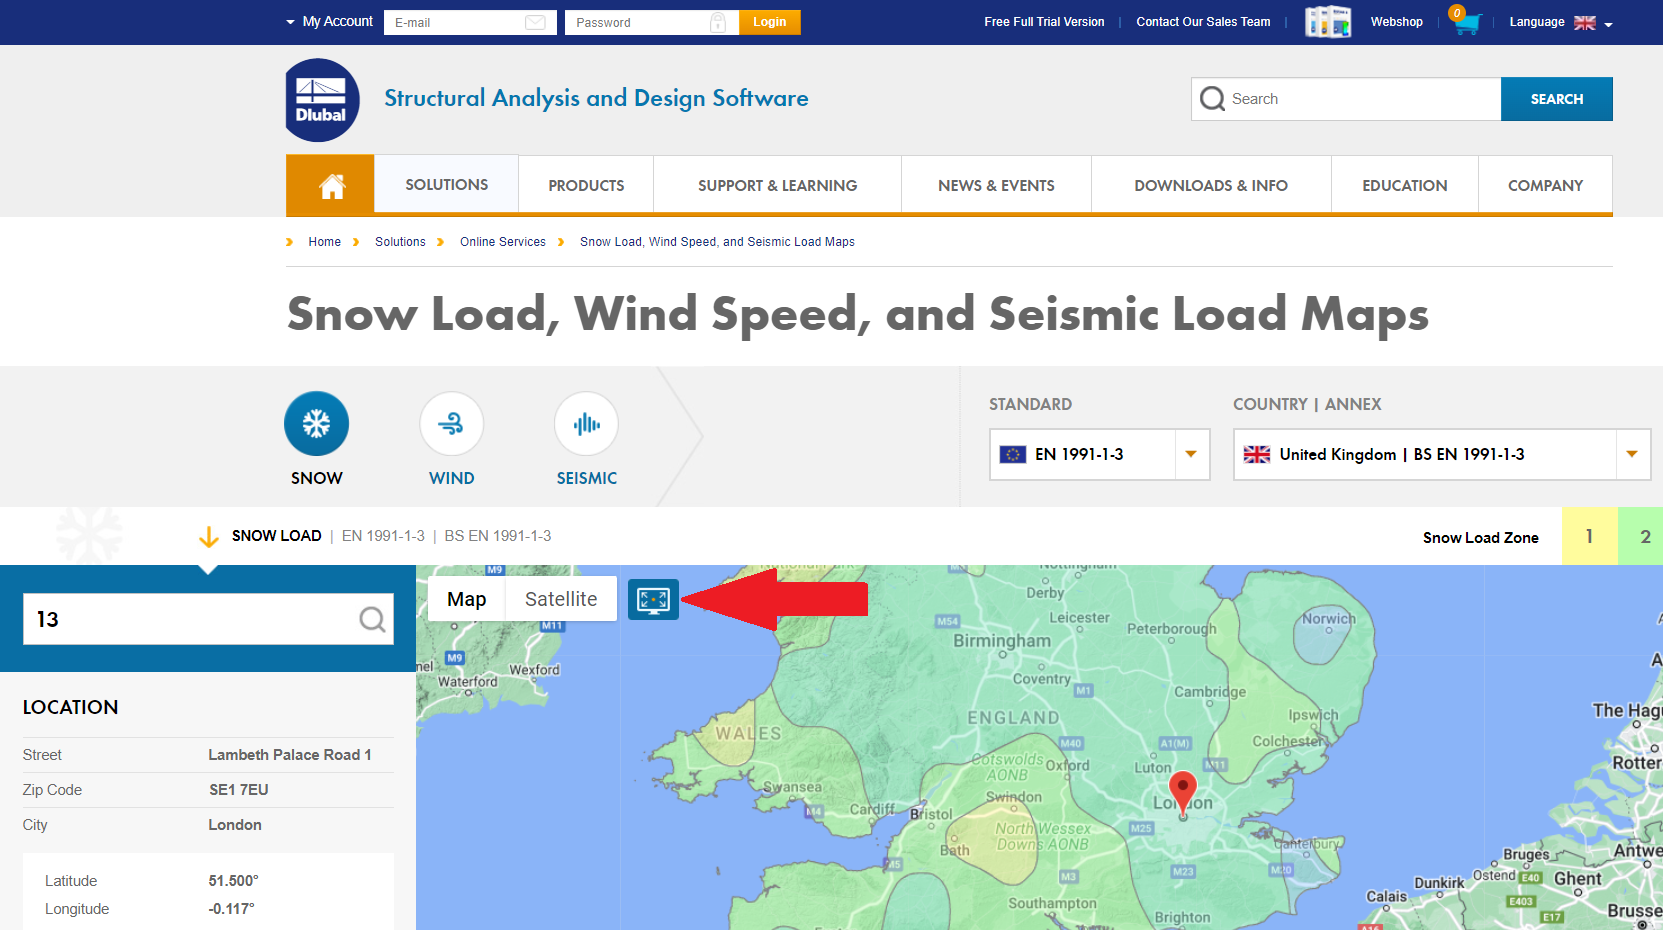This screenshot has height=930, width=1663.
Task: Click into the site Search field
Action: 1346,99
